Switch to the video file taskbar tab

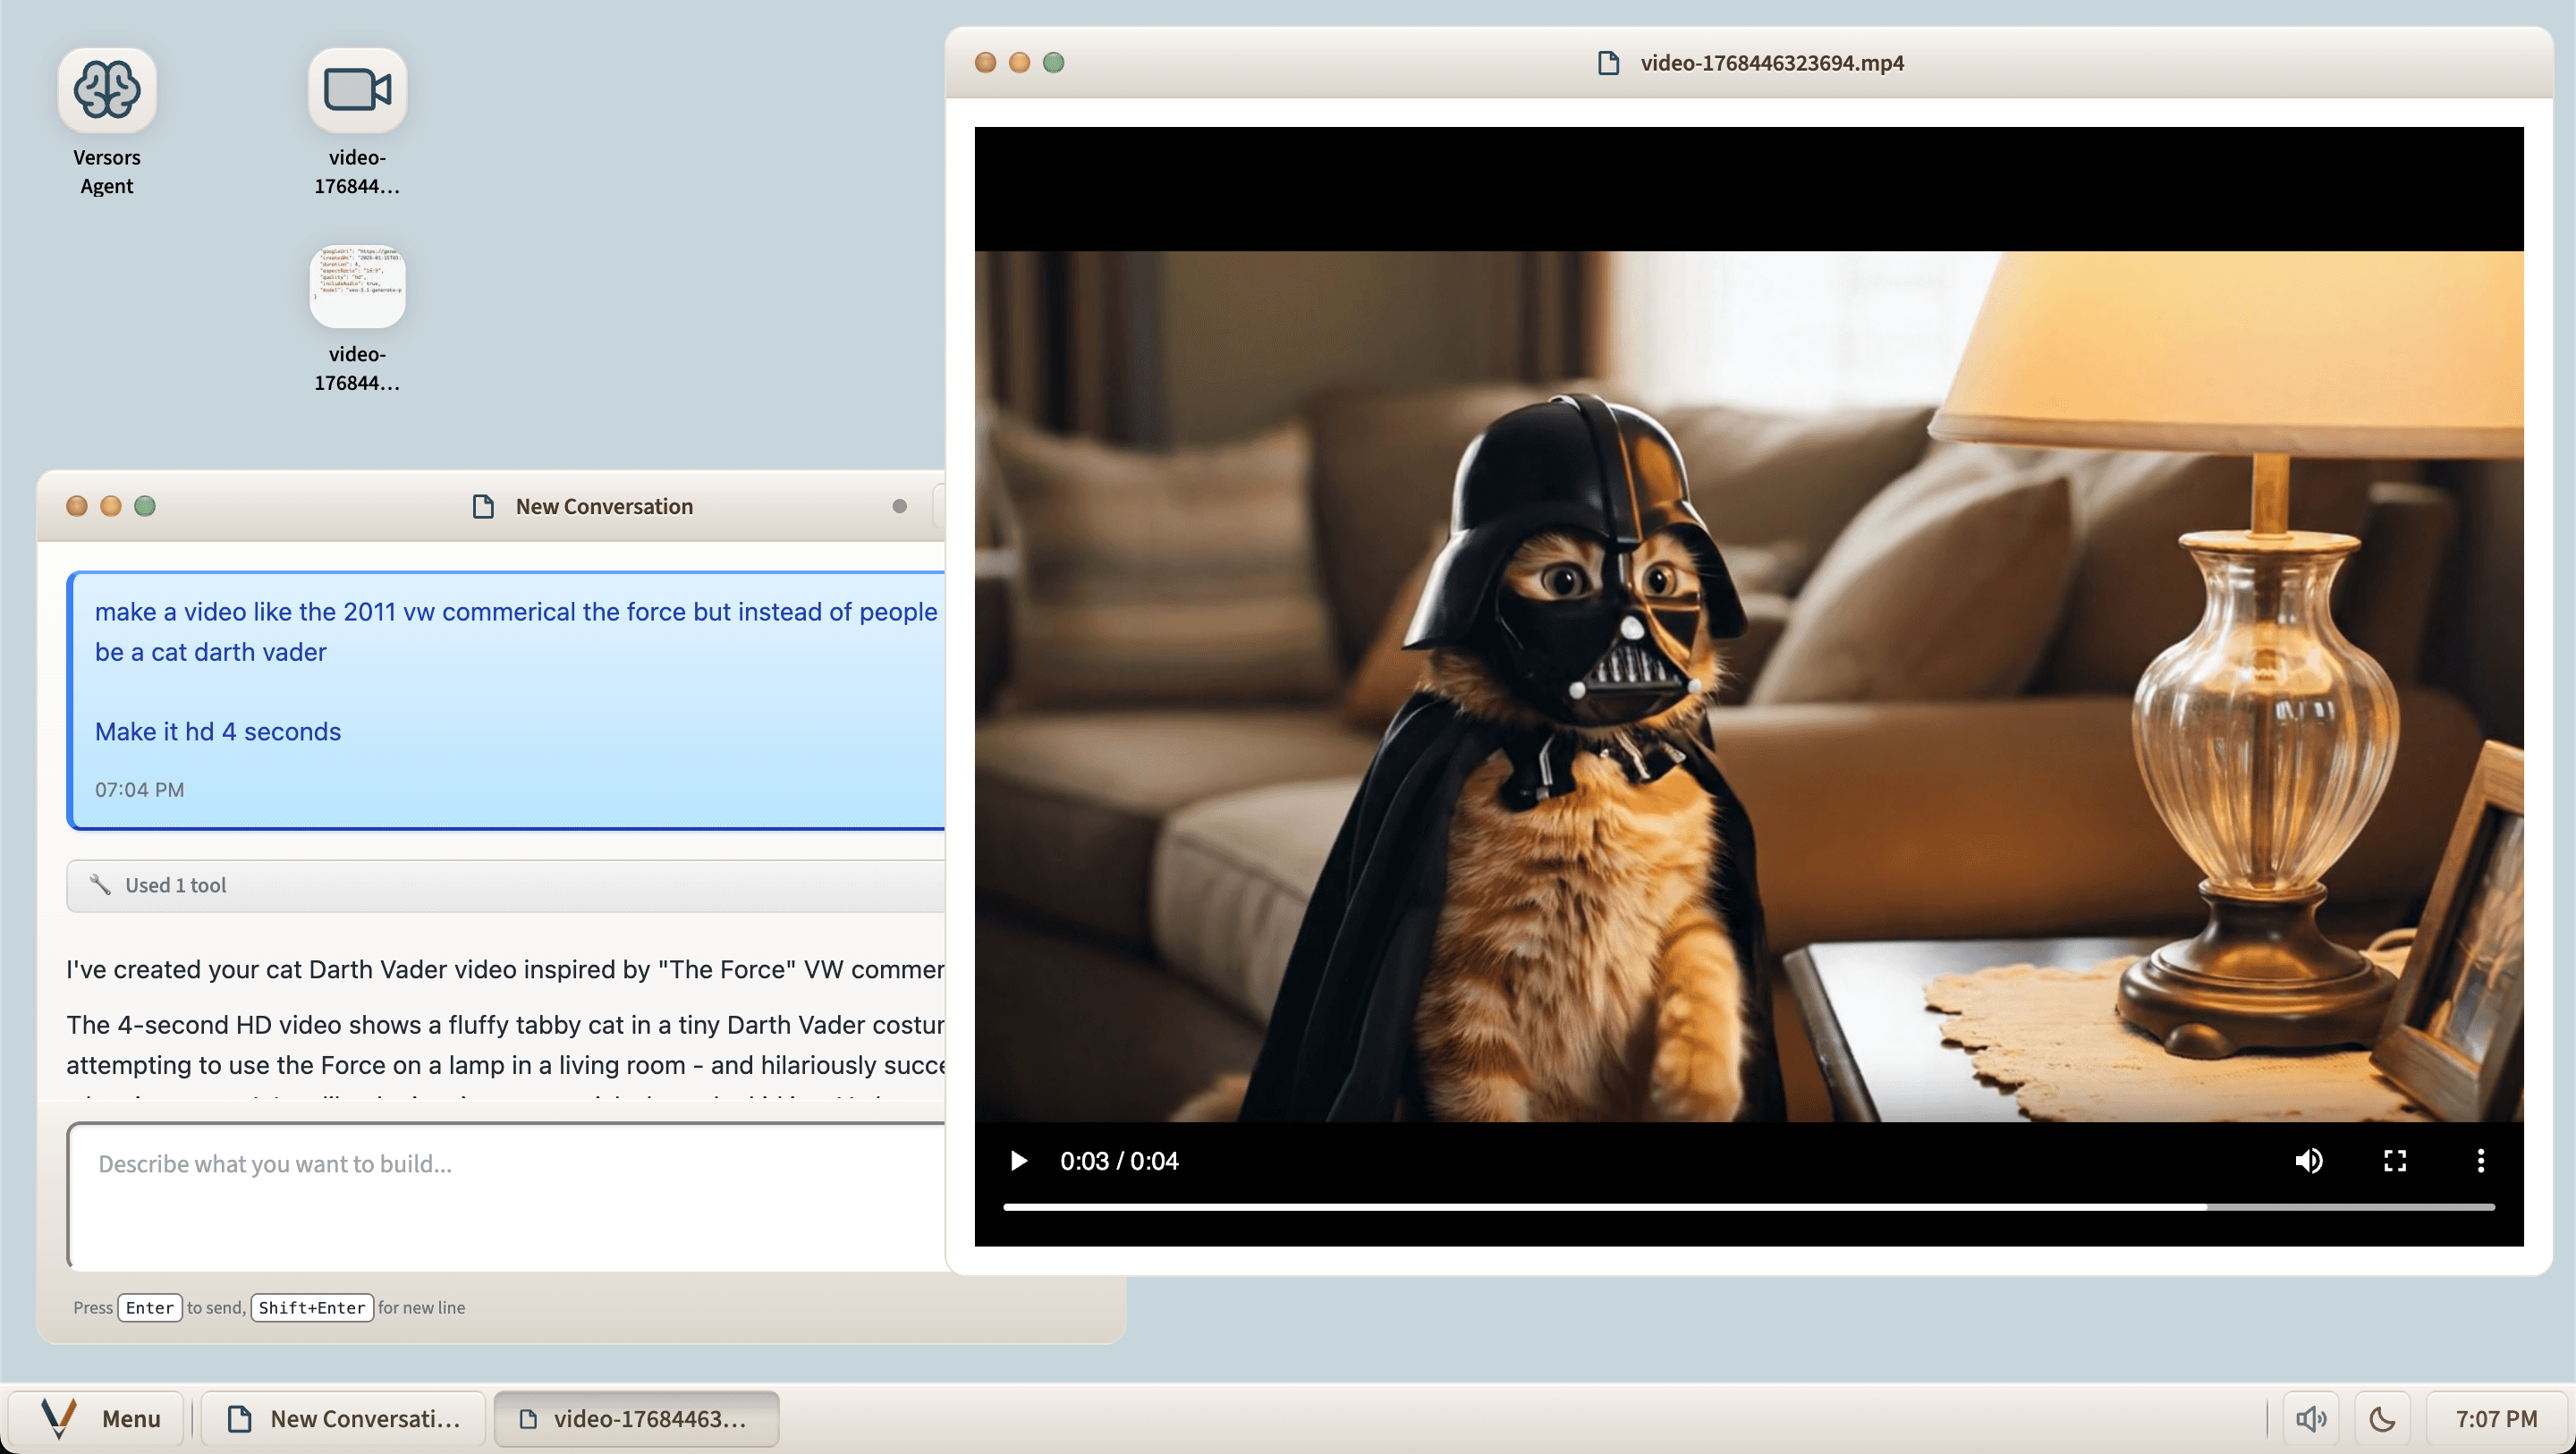click(x=636, y=1418)
